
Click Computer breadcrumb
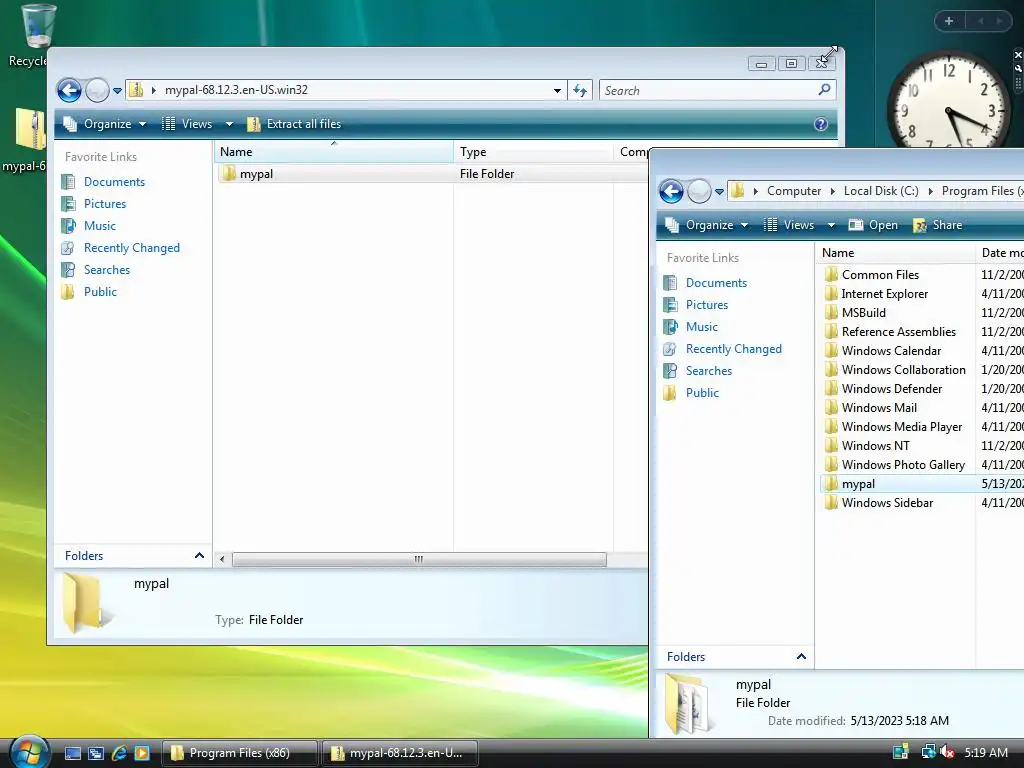pyautogui.click(x=793, y=191)
